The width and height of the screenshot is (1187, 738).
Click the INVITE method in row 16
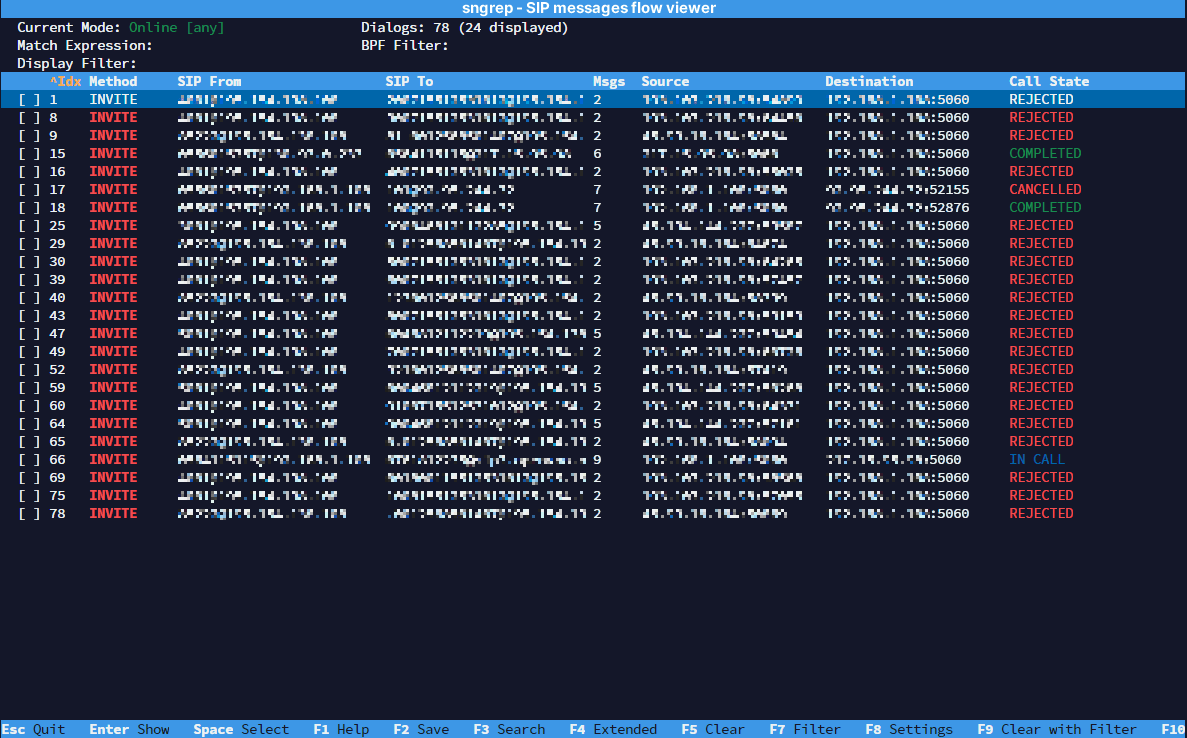tap(114, 172)
